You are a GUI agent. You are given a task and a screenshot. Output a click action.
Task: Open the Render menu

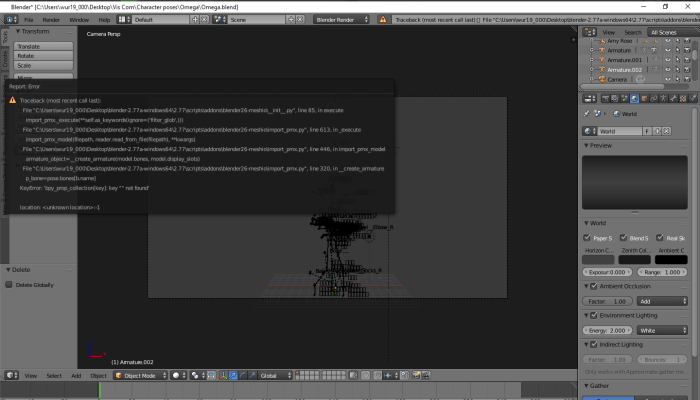pyautogui.click(x=51, y=19)
